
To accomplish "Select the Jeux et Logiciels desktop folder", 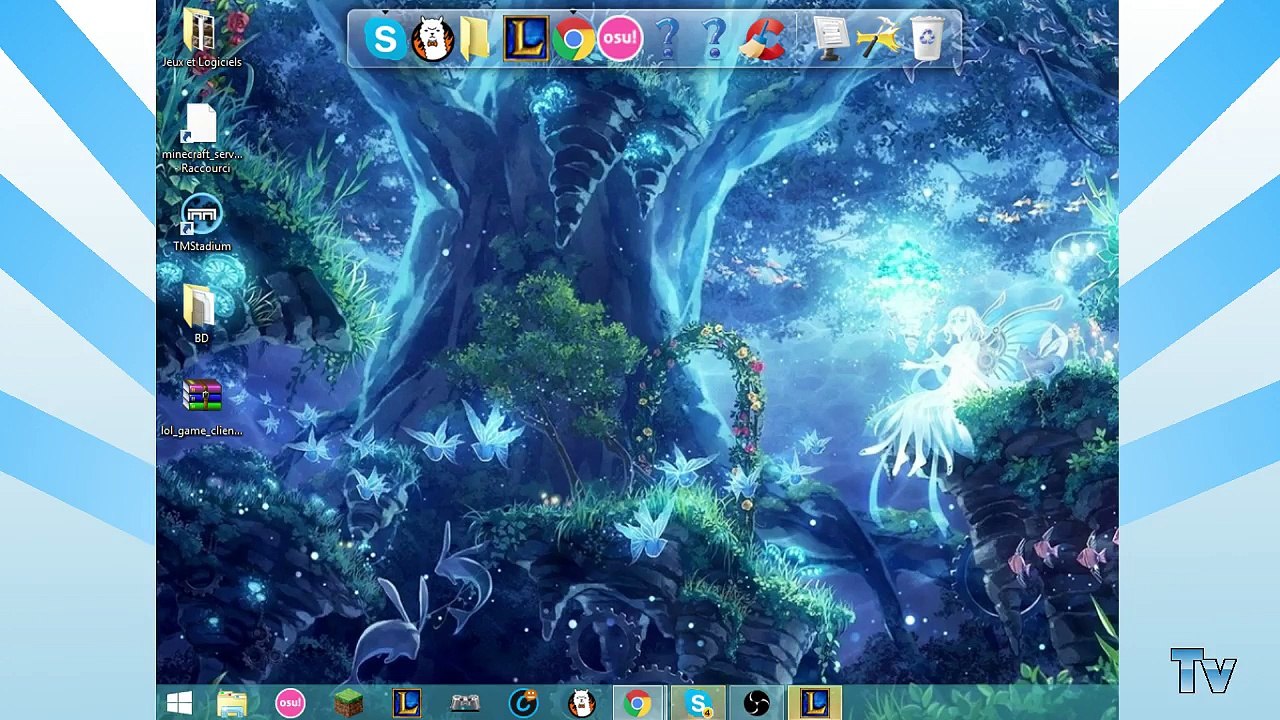I will tap(201, 40).
